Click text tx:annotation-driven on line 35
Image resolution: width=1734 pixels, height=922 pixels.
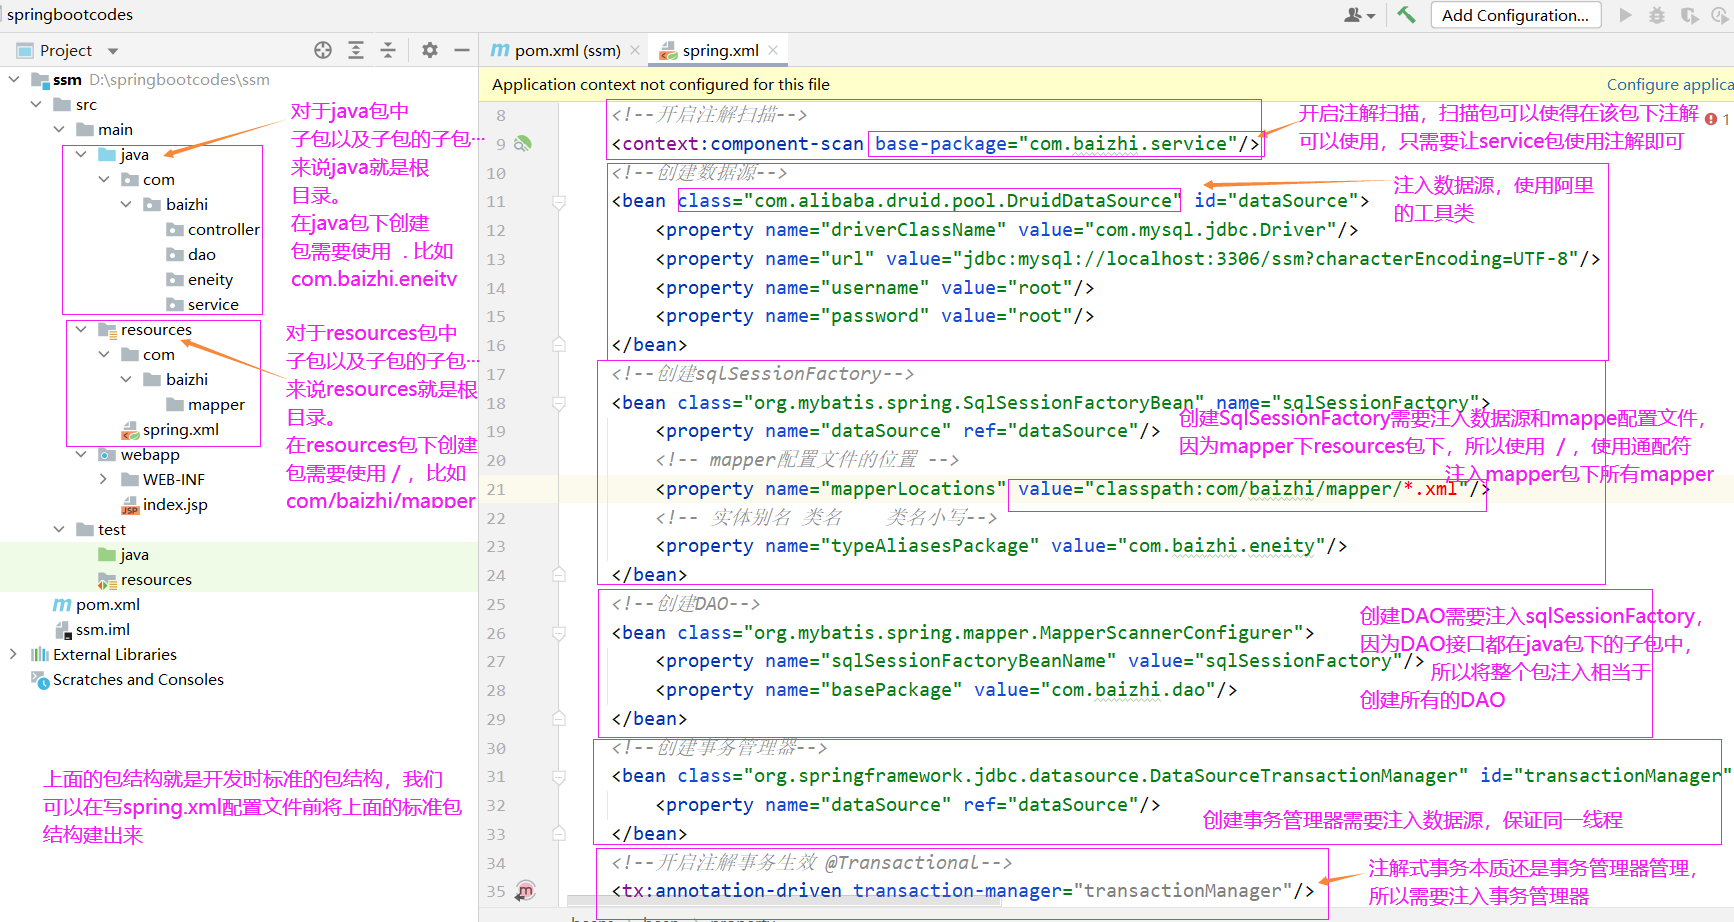coord(732,890)
